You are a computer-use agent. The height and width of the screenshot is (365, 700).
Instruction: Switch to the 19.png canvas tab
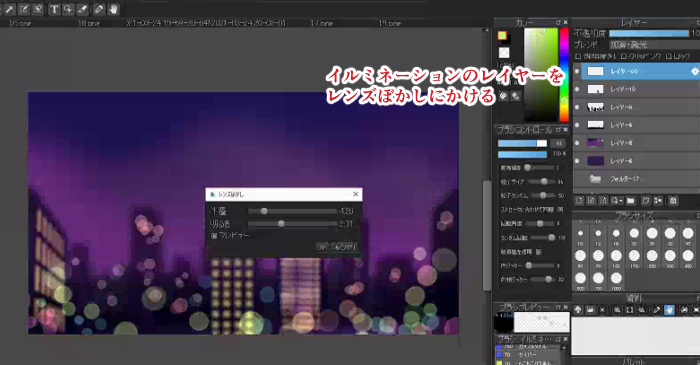389,23
